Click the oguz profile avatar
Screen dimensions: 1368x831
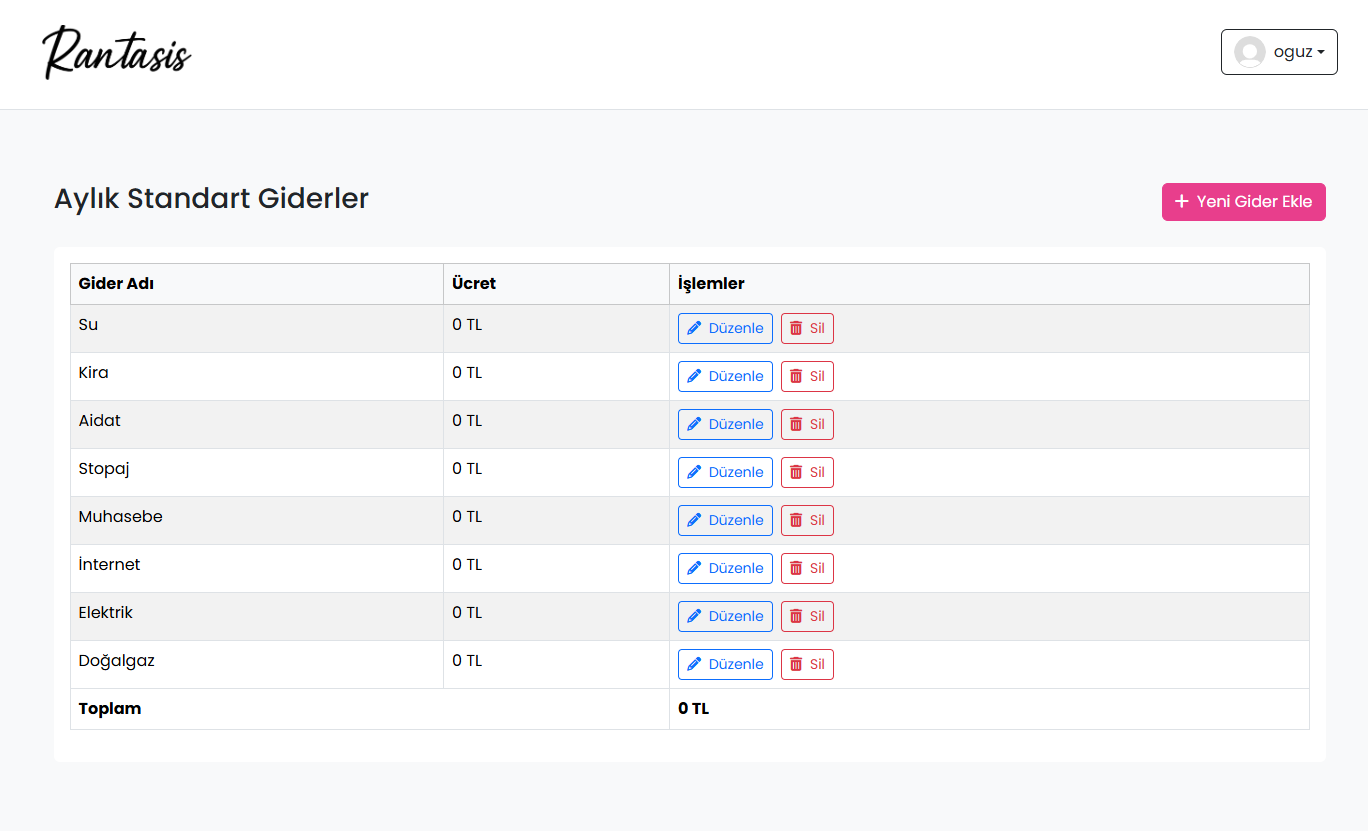pyautogui.click(x=1250, y=52)
